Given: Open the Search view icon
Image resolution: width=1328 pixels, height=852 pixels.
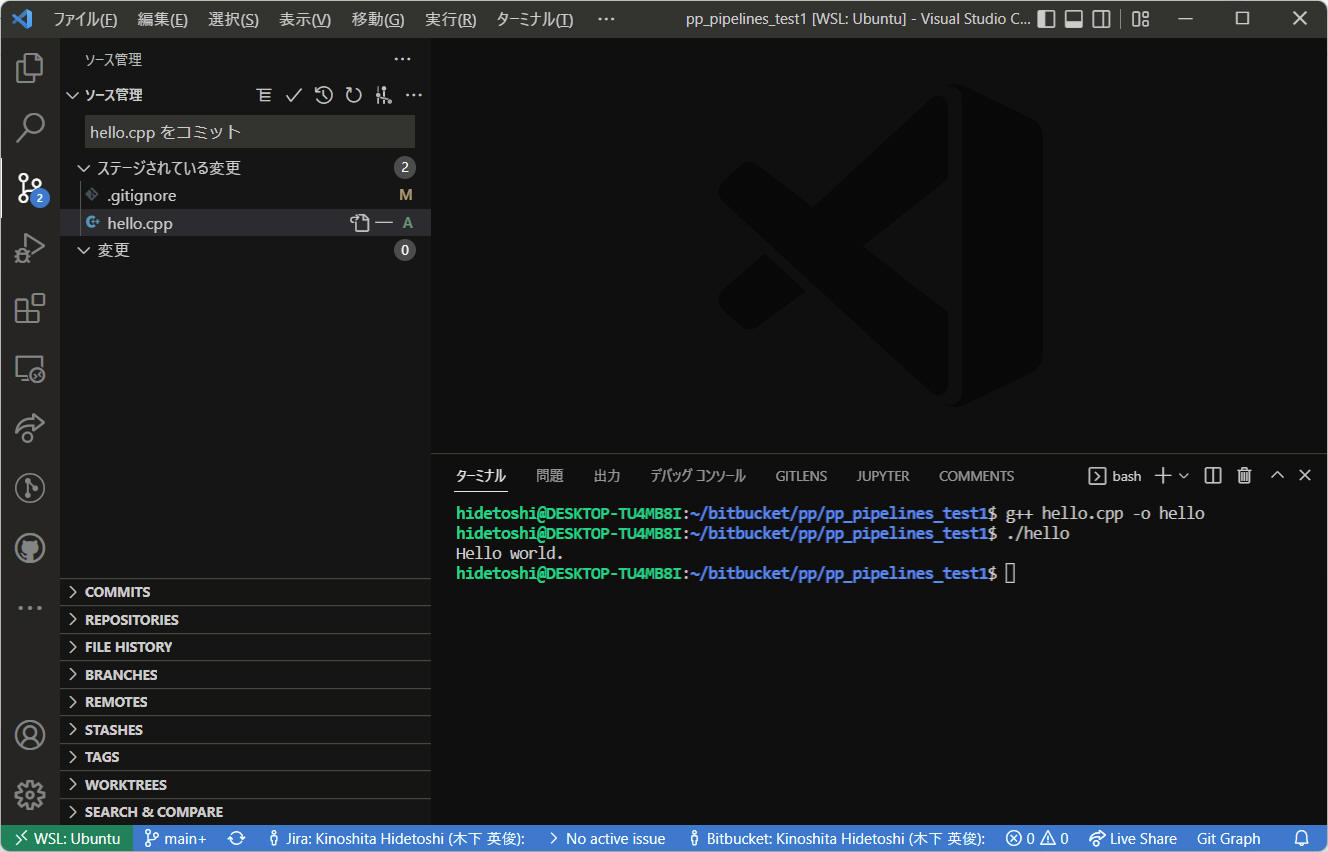Looking at the screenshot, I should point(30,127).
